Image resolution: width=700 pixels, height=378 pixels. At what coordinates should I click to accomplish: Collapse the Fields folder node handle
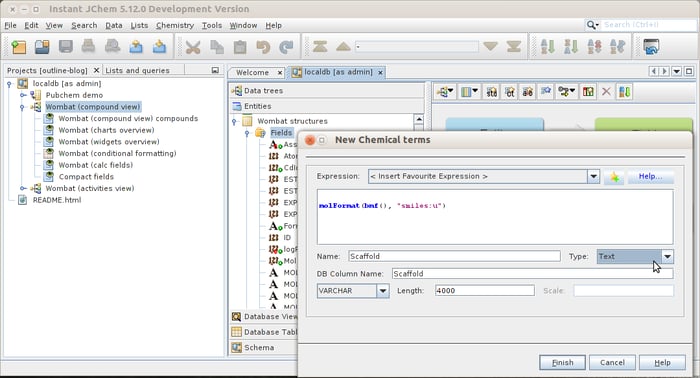[247, 133]
